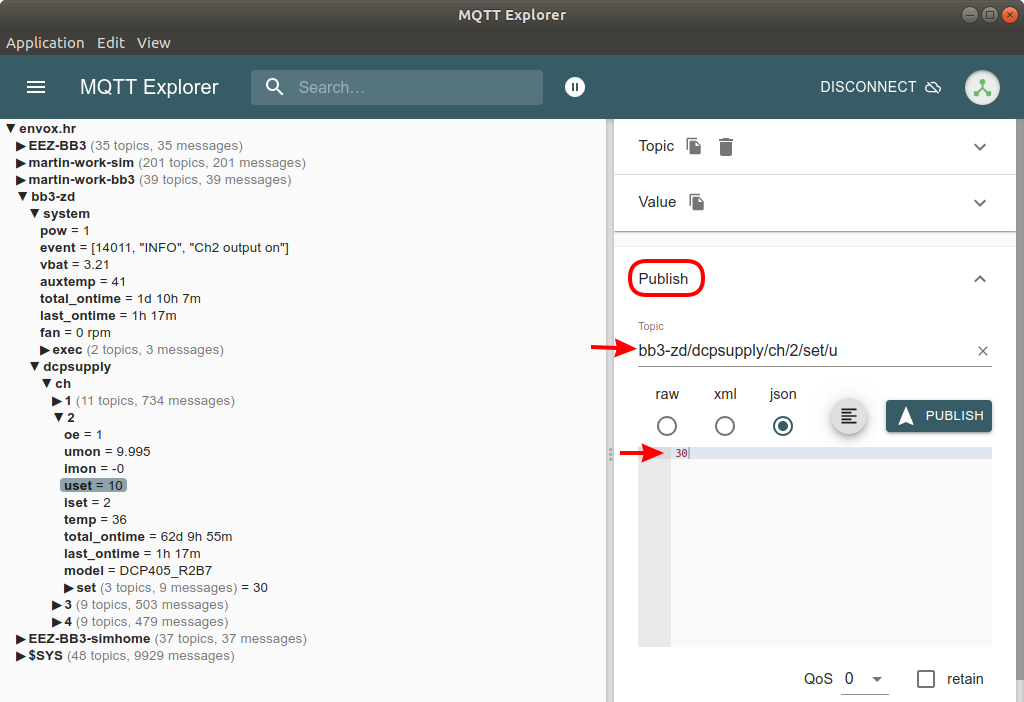Delete topic with the trash icon

pos(726,147)
